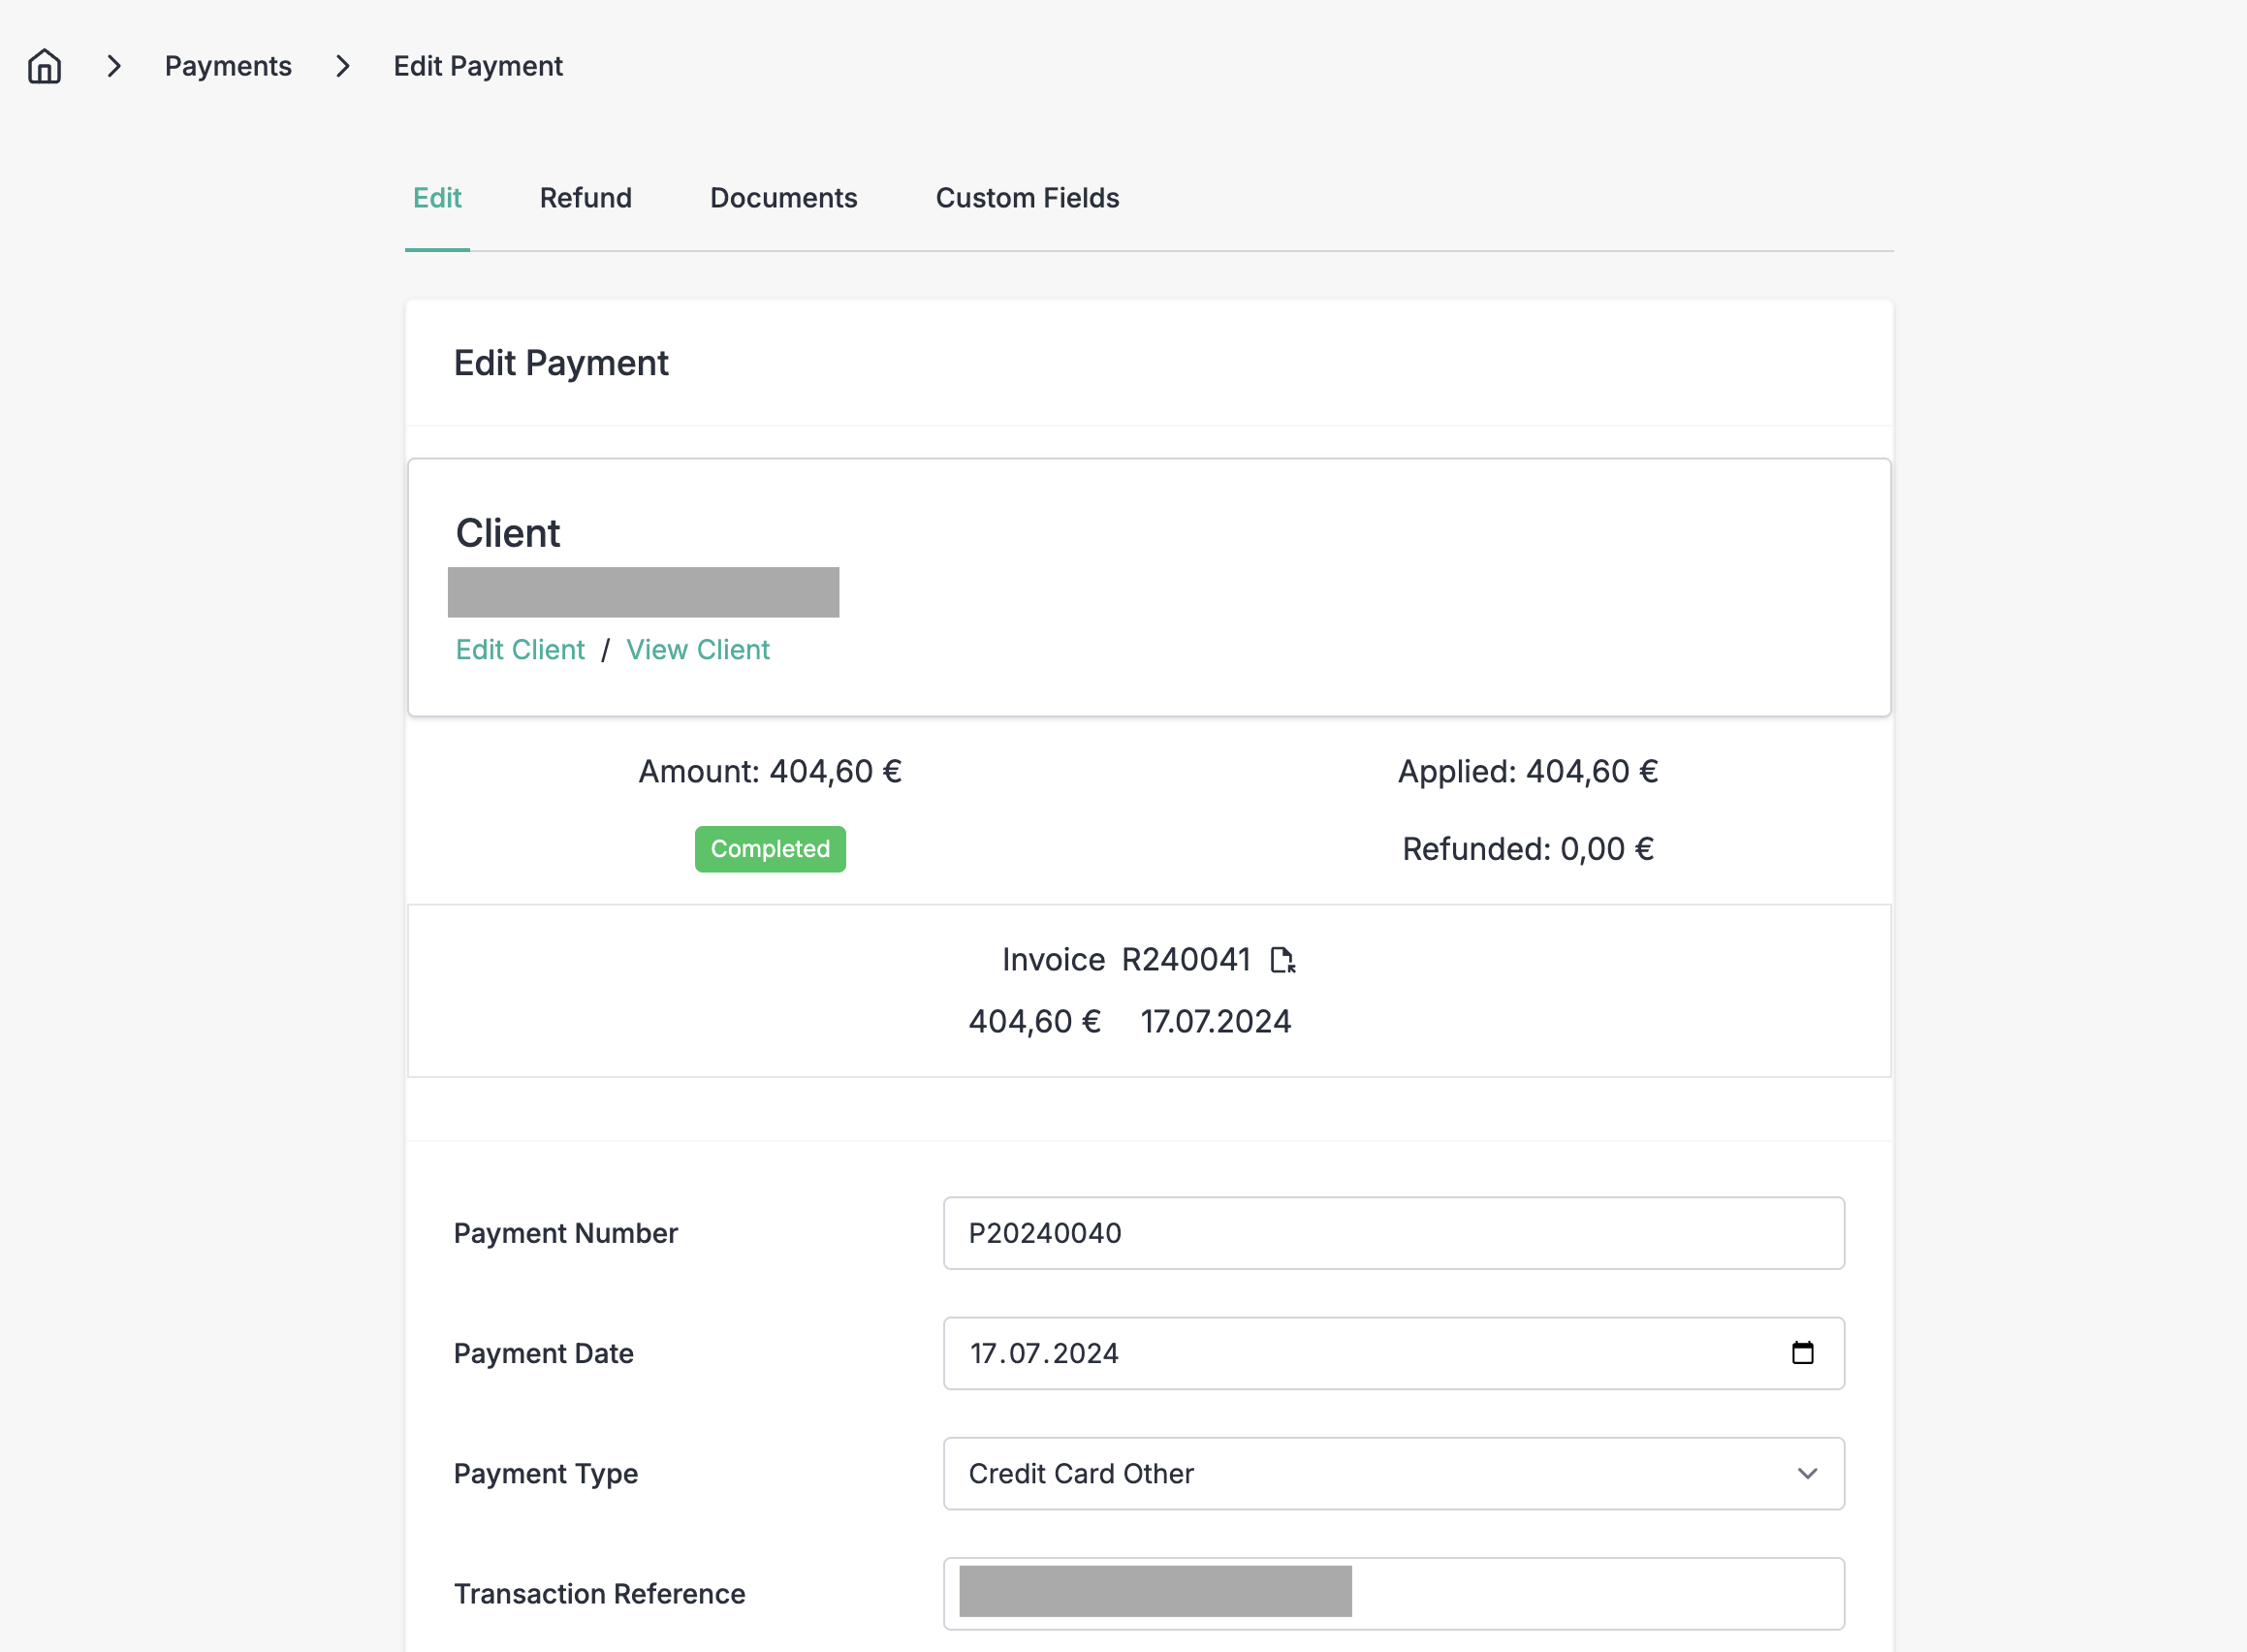2247x1652 pixels.
Task: Click the Payment Date field
Action: 1393,1353
